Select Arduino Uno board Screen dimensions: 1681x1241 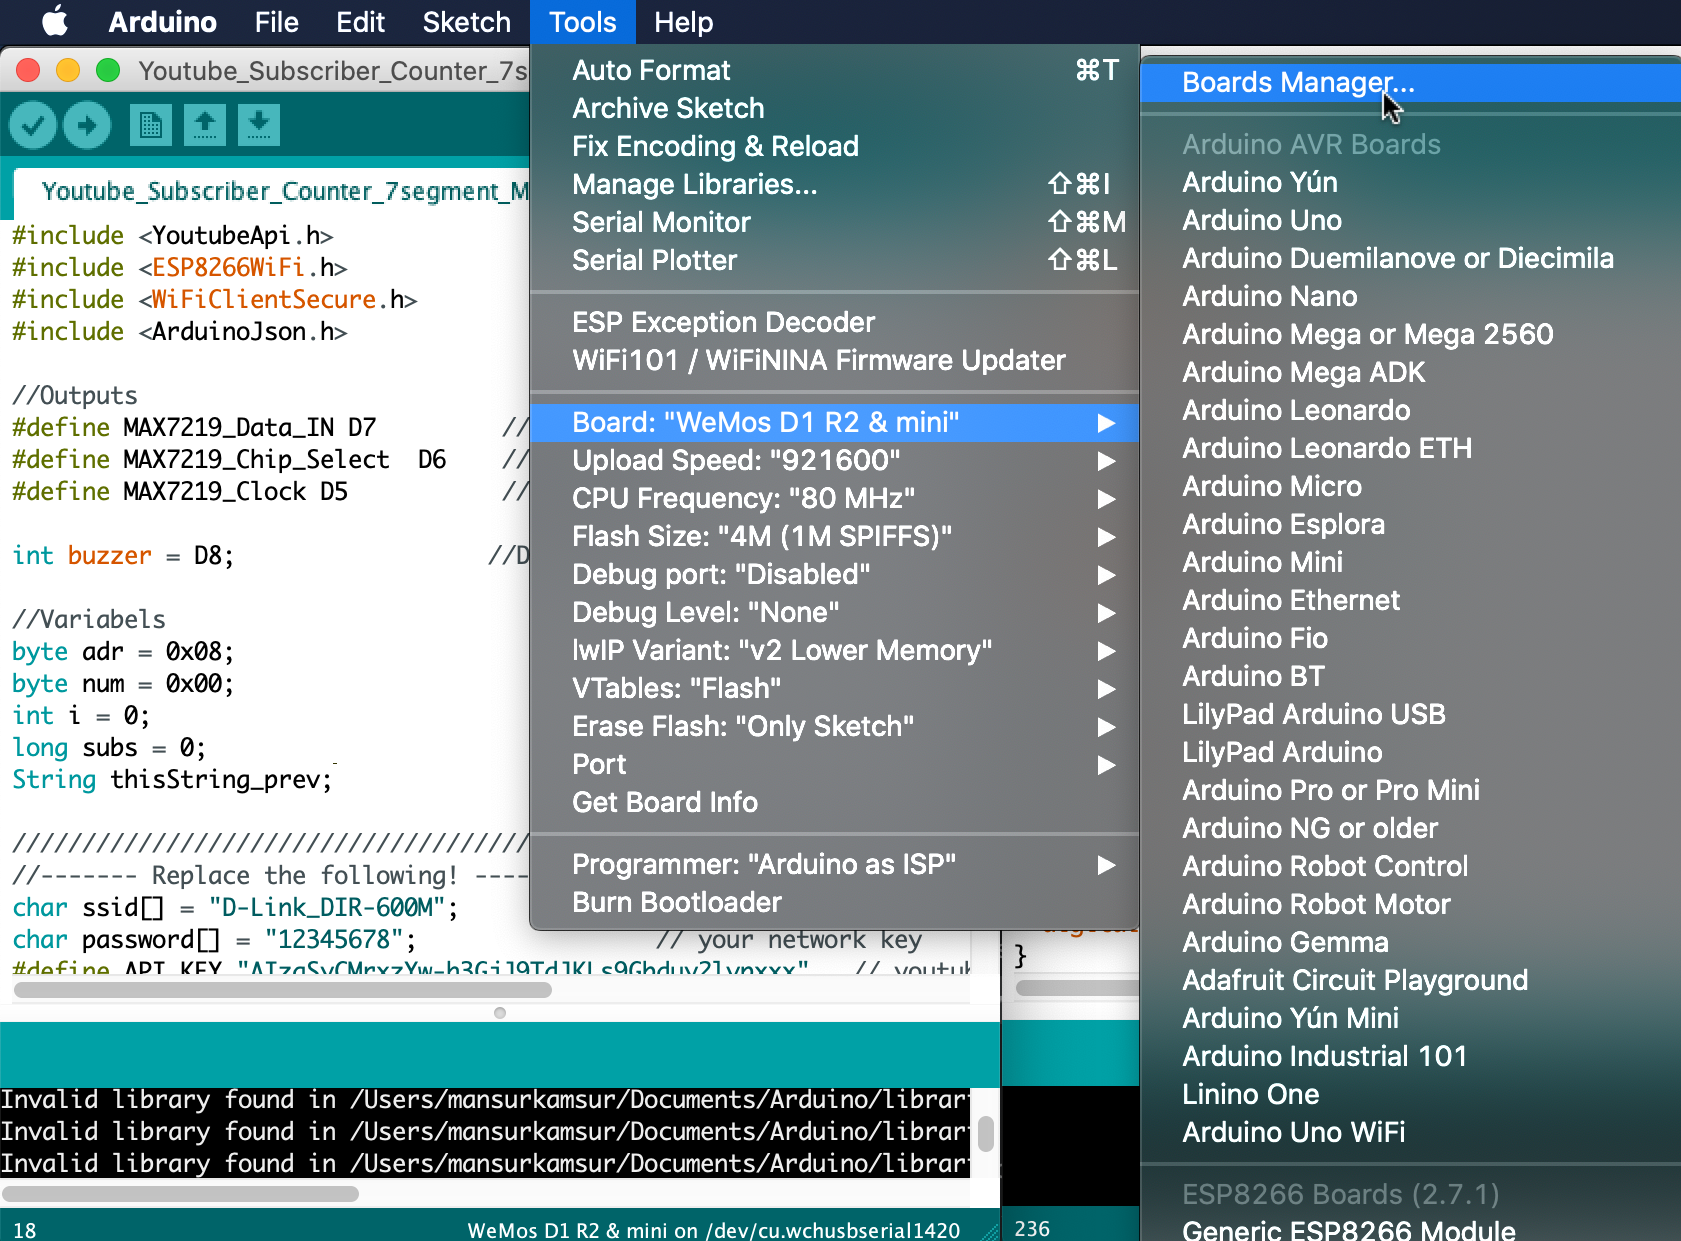point(1261,220)
